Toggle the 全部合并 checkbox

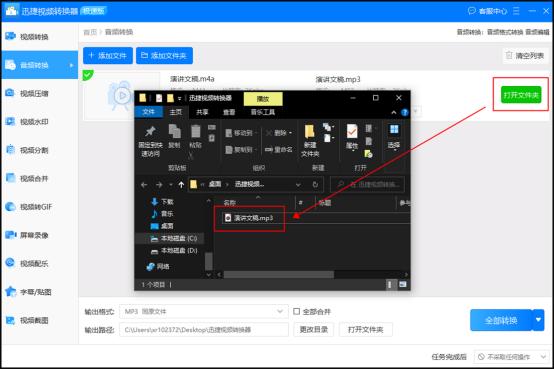click(x=296, y=311)
